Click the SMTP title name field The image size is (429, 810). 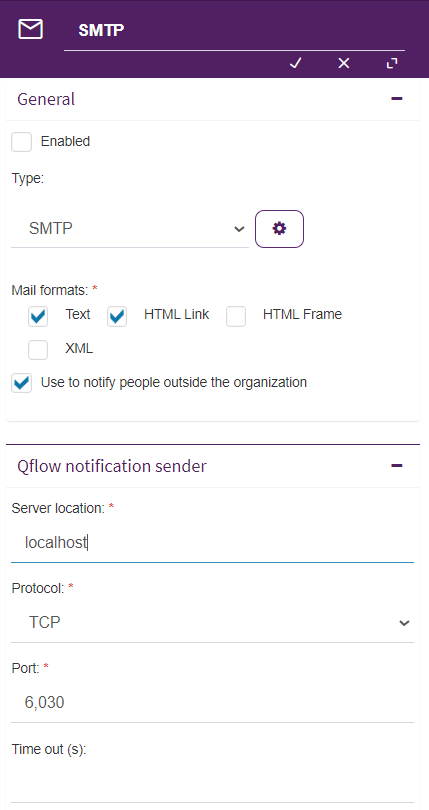234,30
